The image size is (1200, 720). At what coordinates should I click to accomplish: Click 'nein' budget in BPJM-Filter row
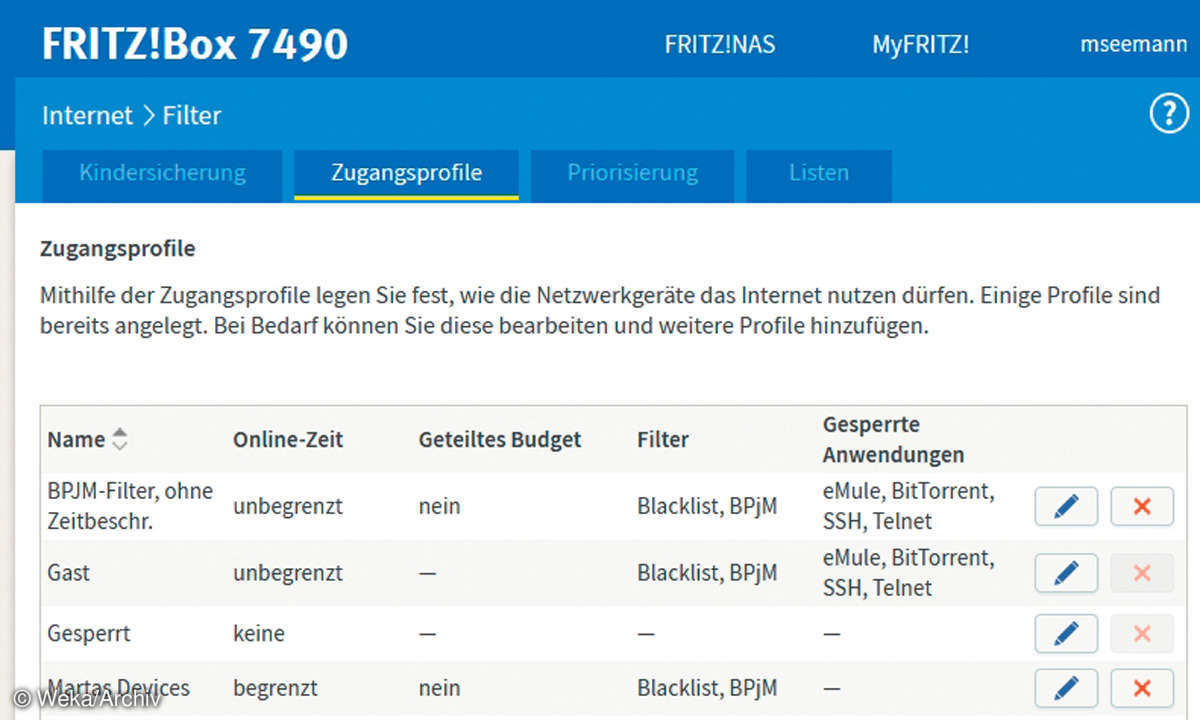[x=440, y=507]
